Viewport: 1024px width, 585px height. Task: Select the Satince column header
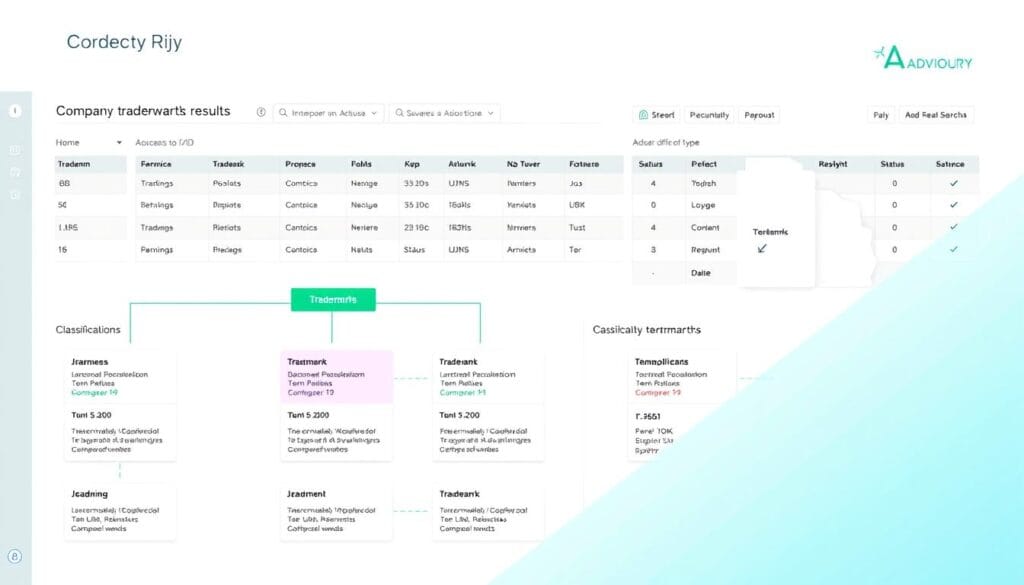(950, 164)
